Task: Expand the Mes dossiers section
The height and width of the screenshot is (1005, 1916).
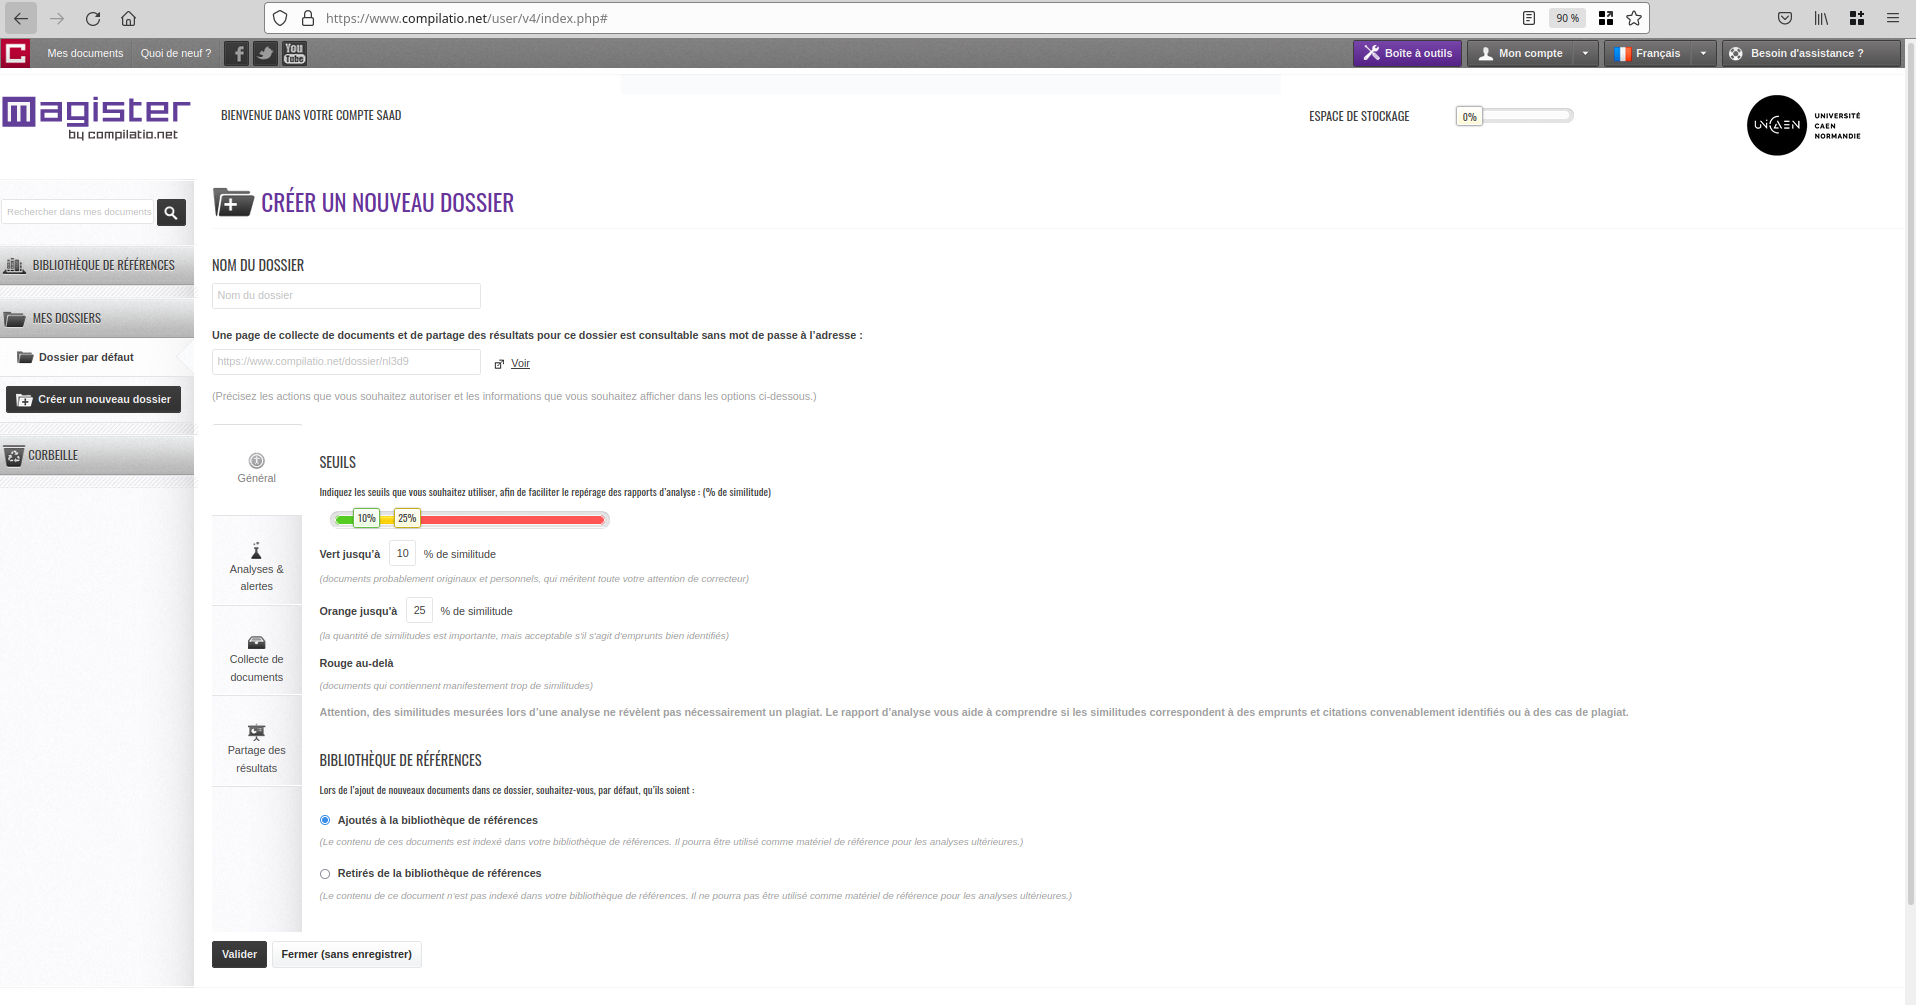Action: [x=97, y=318]
